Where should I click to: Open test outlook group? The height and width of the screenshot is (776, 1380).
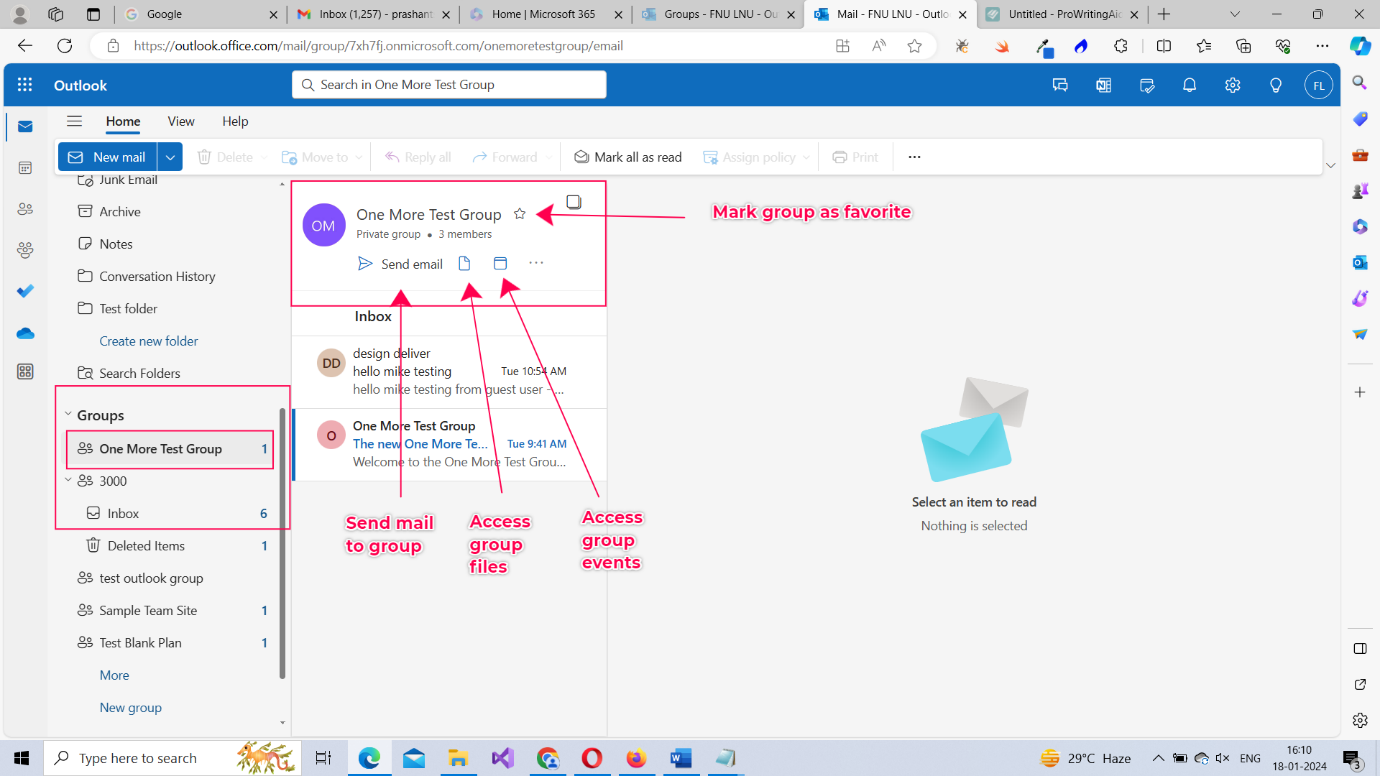pos(166,578)
